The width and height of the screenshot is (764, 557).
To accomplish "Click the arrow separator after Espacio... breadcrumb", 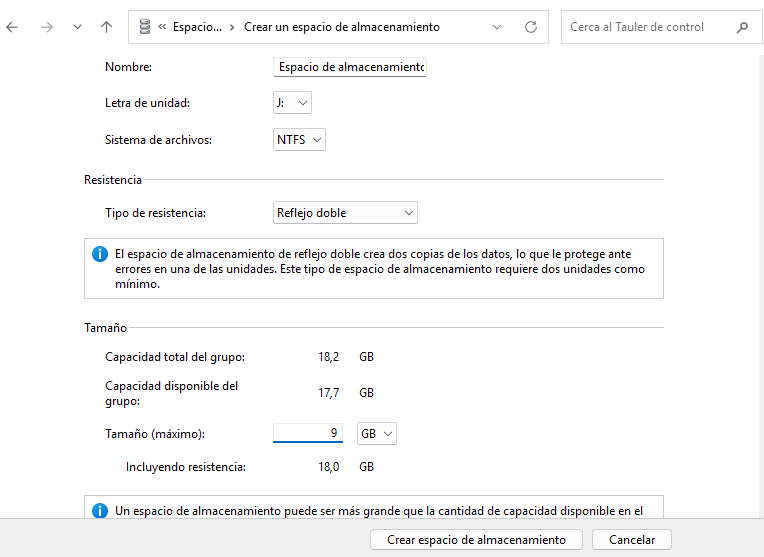I will [232, 27].
